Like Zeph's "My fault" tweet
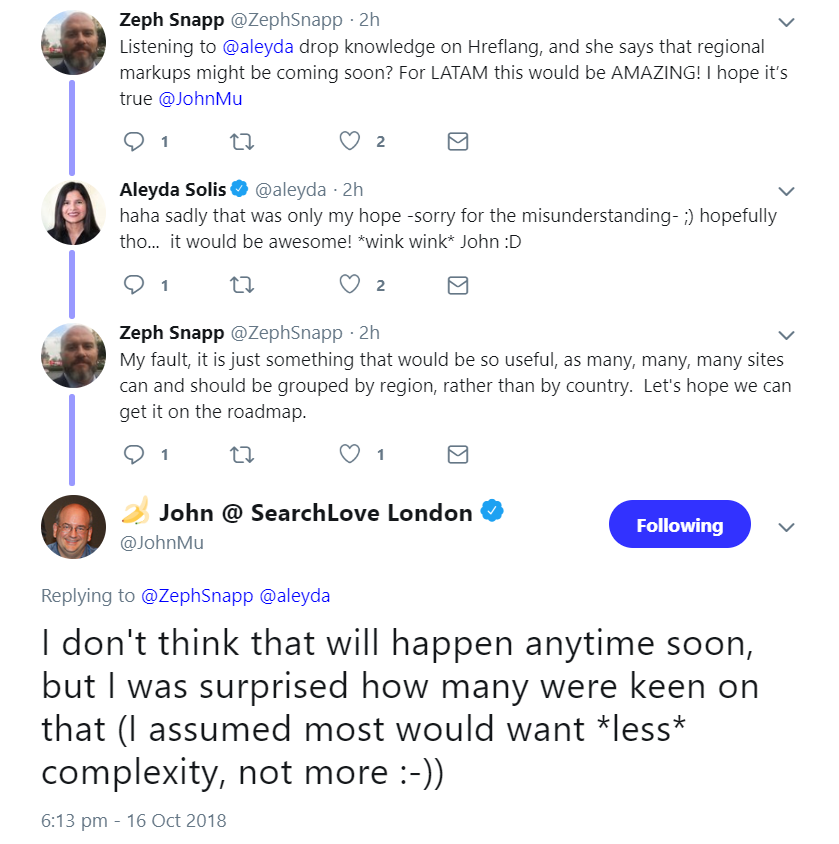Viewport: 839px width, 844px height. point(349,455)
